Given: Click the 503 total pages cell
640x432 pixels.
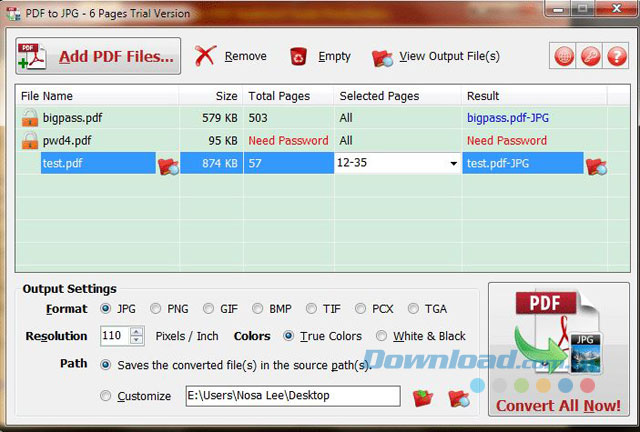Looking at the screenshot, I should pos(258,118).
